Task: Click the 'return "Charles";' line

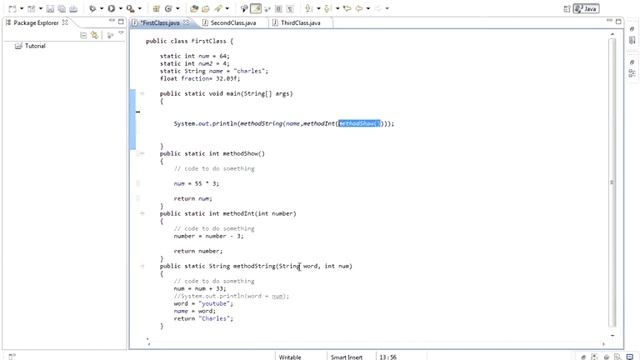Action: pyautogui.click(x=203, y=318)
